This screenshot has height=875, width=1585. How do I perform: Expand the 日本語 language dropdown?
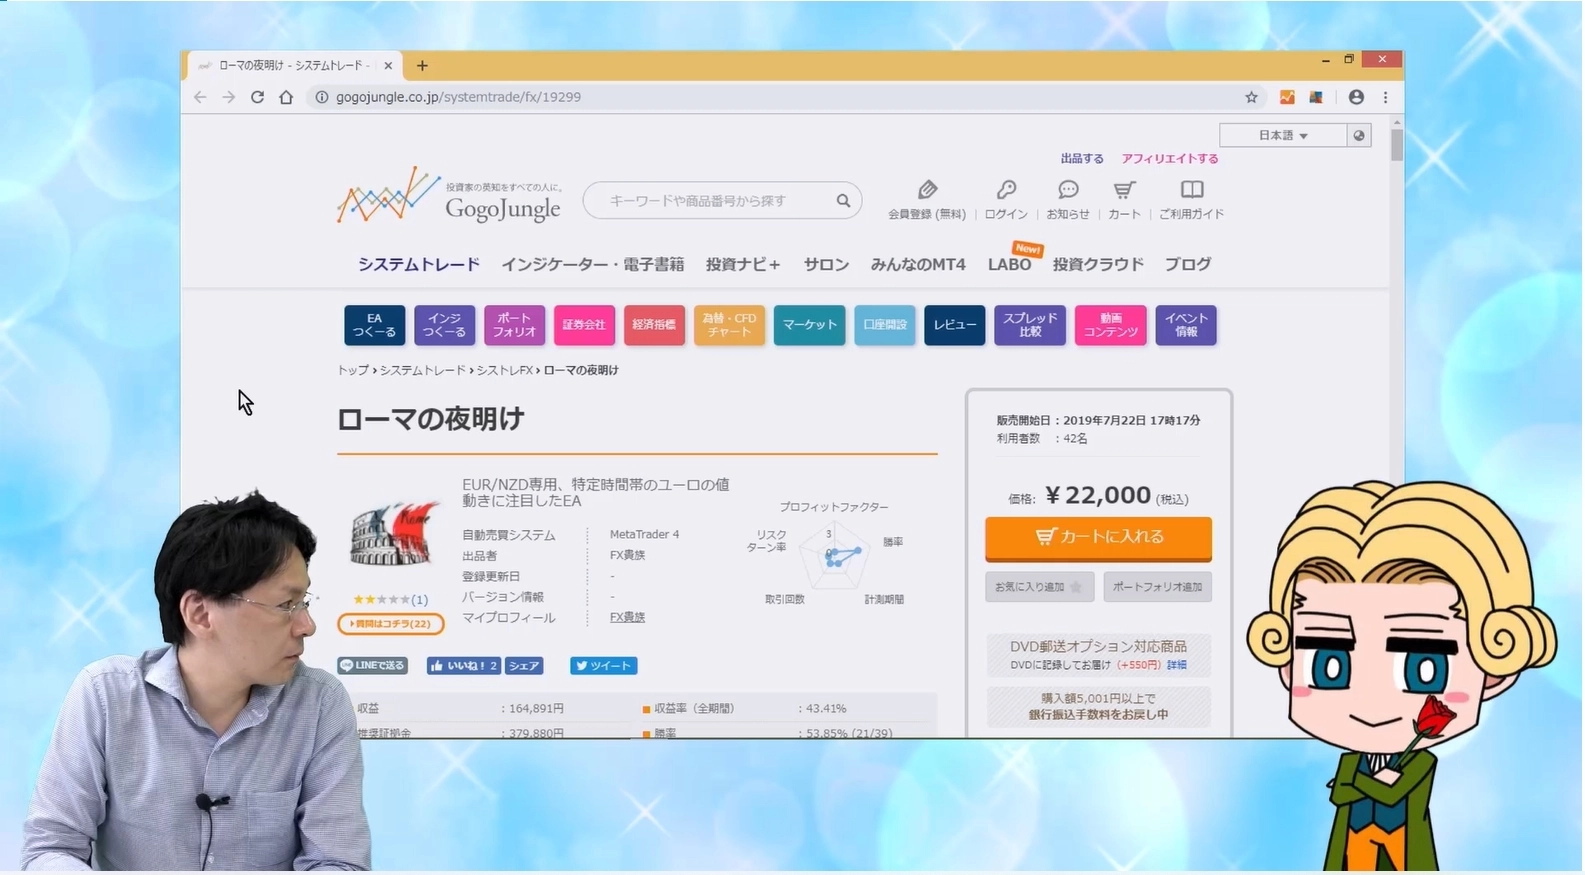coord(1283,135)
